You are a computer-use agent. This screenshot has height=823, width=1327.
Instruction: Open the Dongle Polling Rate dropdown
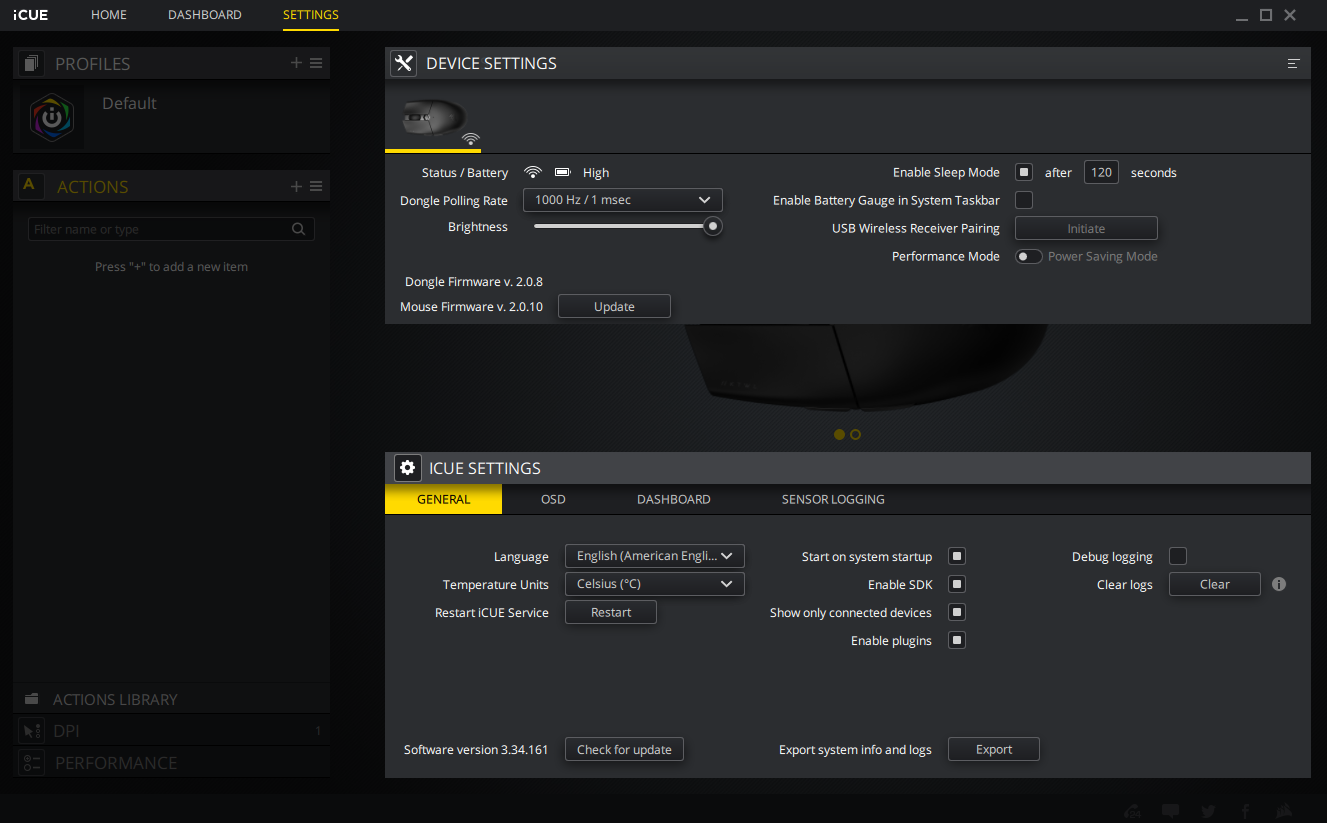tap(623, 200)
